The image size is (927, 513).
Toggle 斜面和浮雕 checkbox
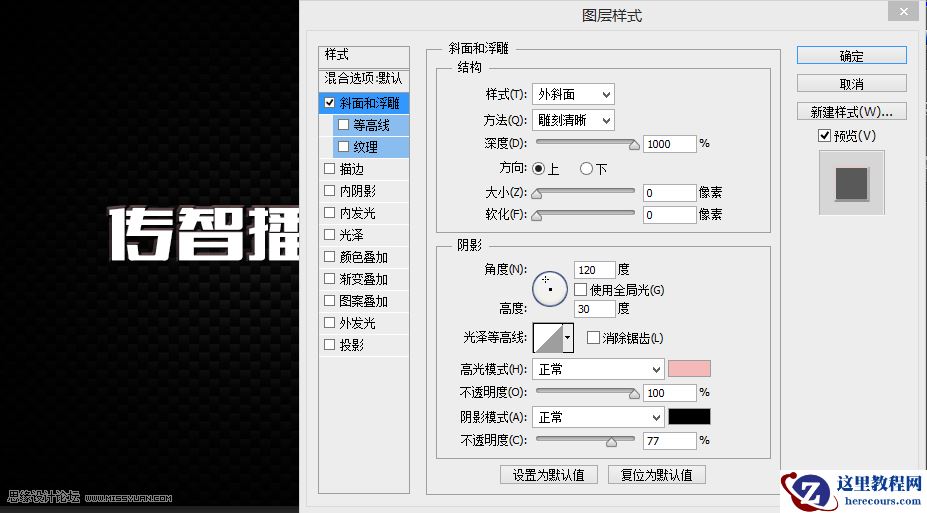click(x=329, y=103)
